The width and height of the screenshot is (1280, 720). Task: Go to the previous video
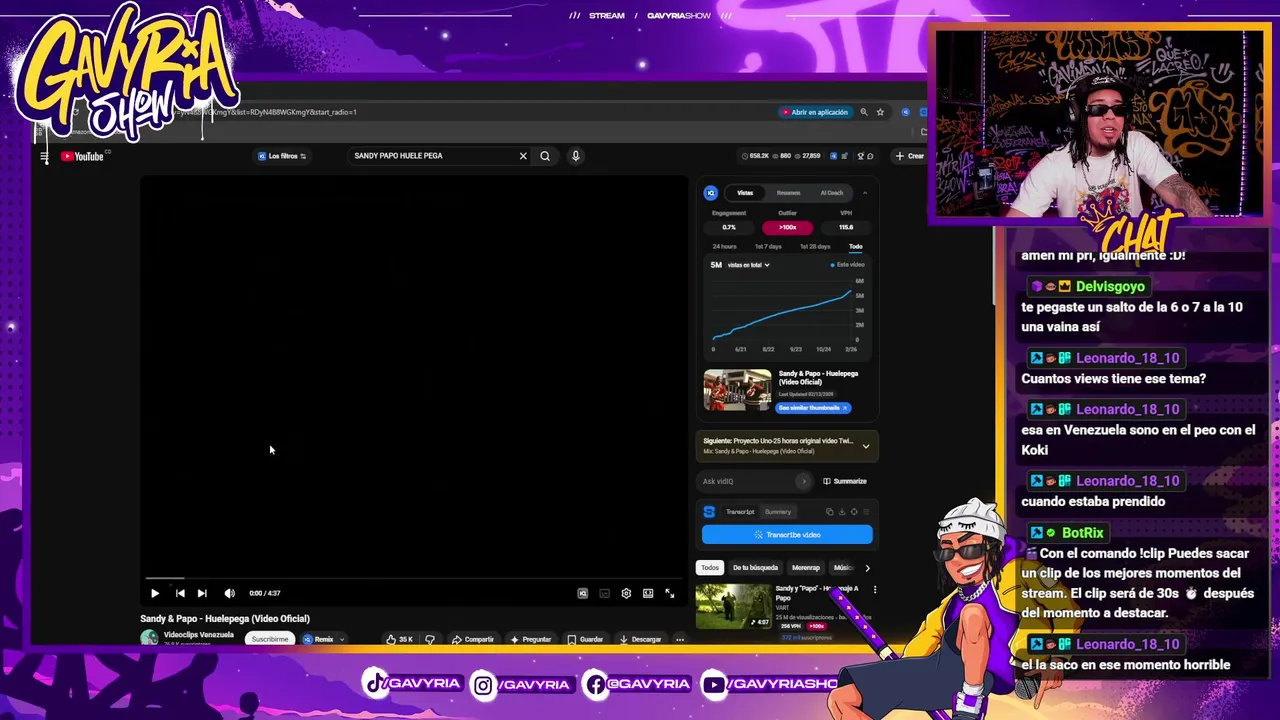click(x=180, y=593)
